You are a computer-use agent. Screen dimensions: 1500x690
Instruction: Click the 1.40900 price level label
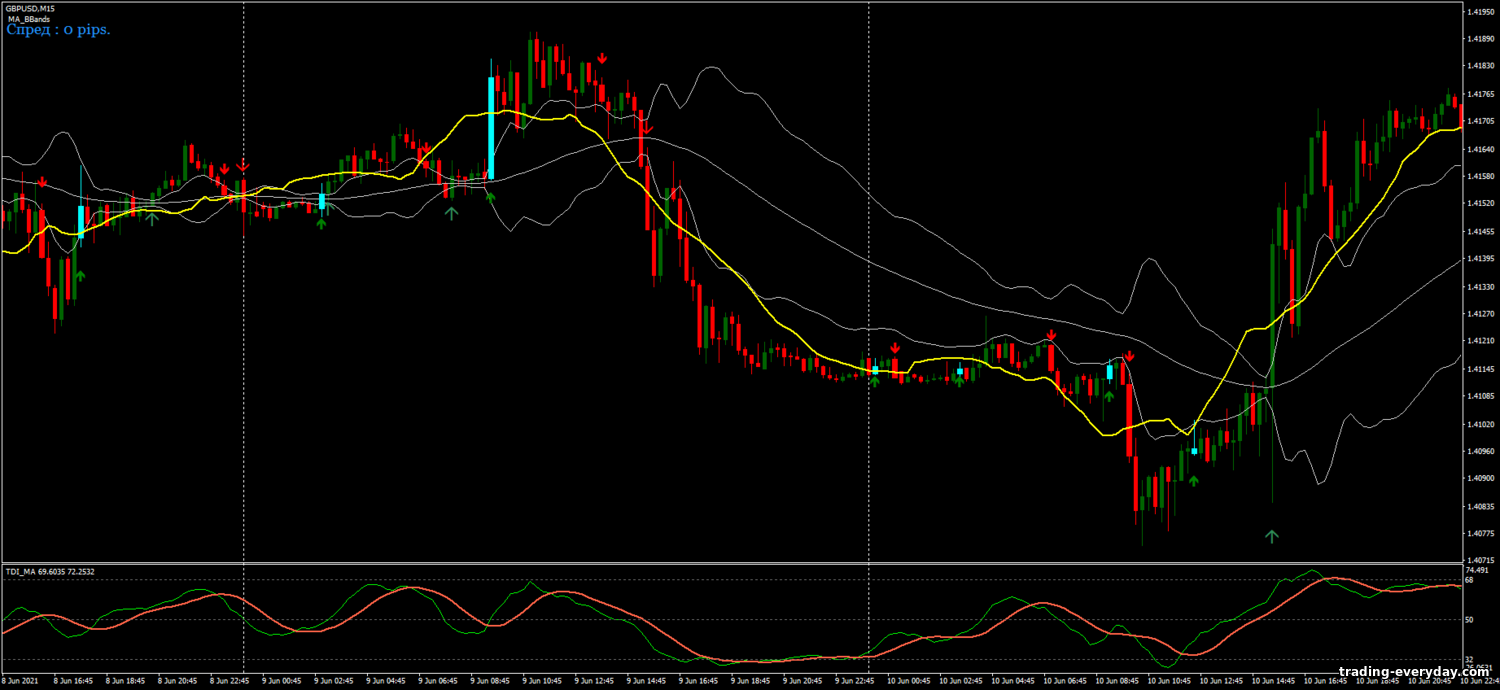pyautogui.click(x=1479, y=479)
